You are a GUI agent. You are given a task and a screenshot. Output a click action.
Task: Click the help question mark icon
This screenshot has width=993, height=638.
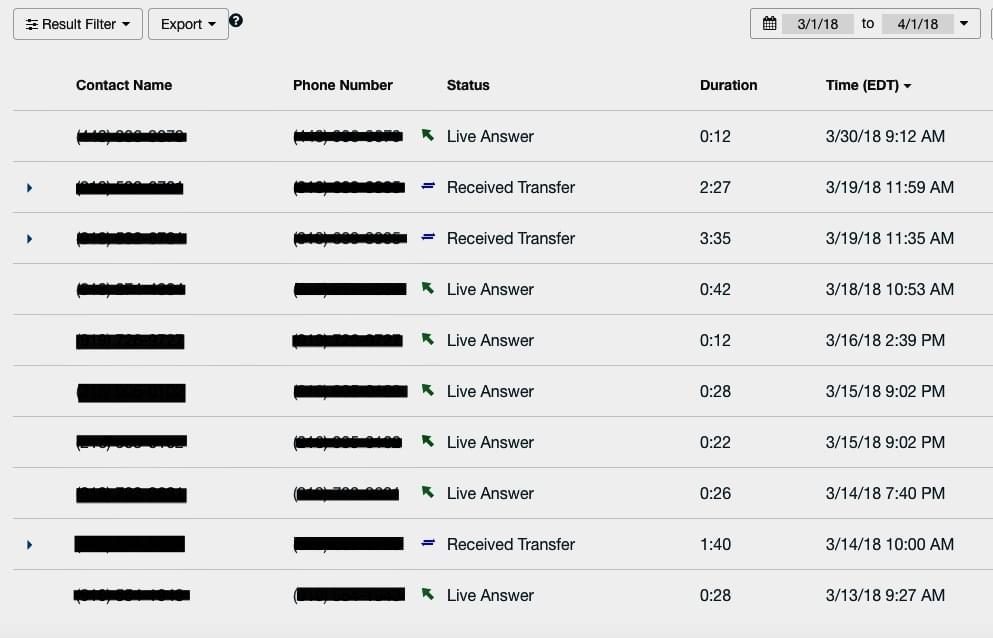pos(236,21)
